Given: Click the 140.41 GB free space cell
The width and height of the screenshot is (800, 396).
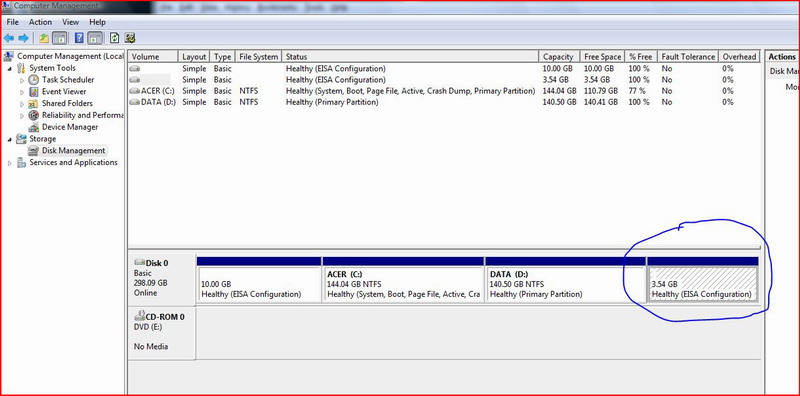Looking at the screenshot, I should coord(601,102).
